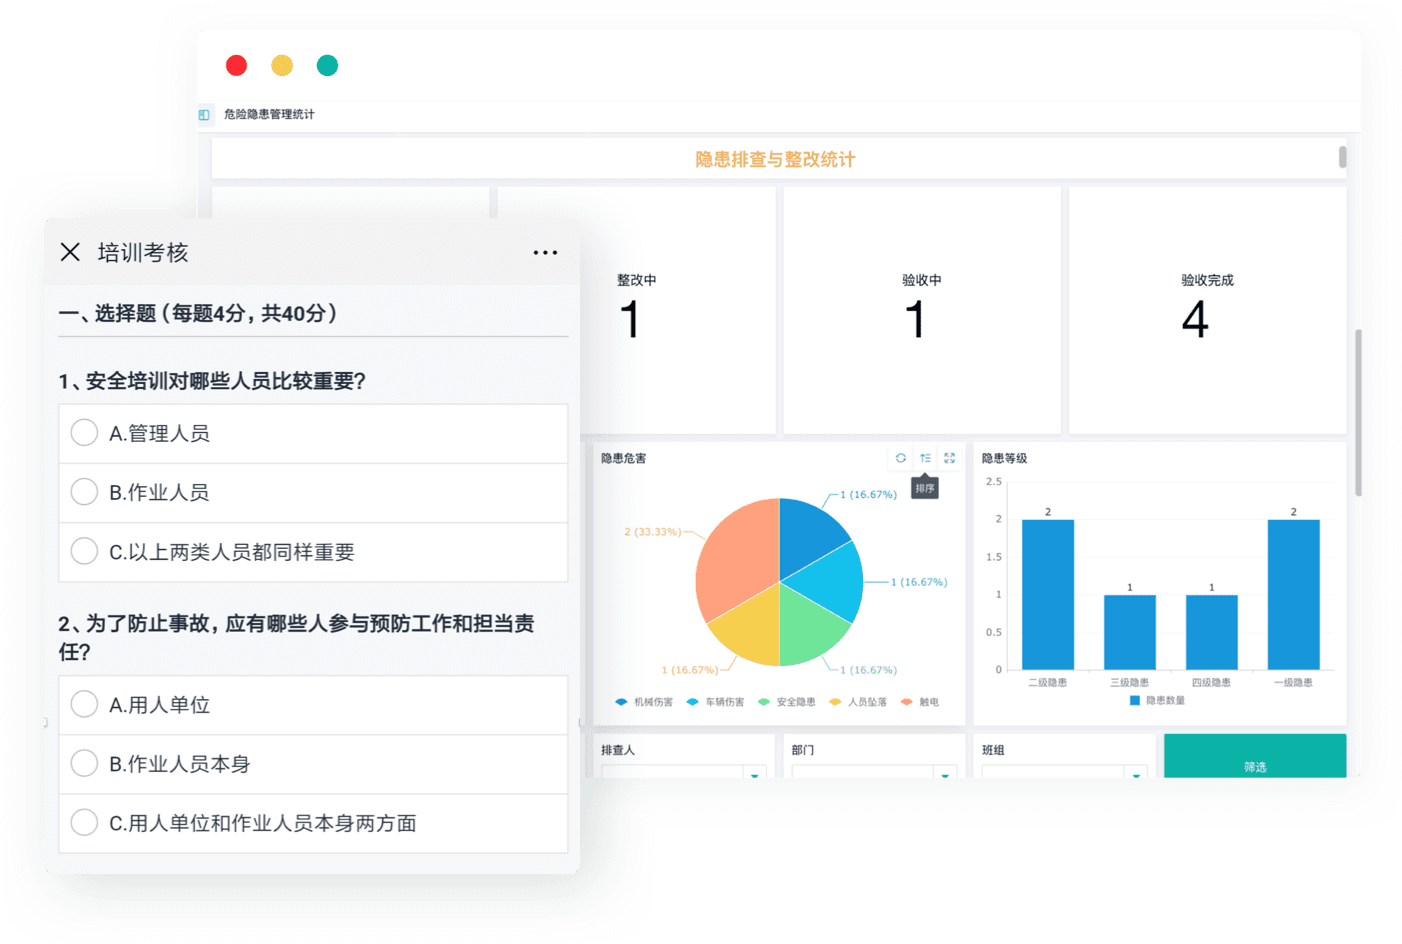Image resolution: width=1402 pixels, height=944 pixels.
Task: Toggle the 人员坠落 legend marker
Action: coord(835,702)
